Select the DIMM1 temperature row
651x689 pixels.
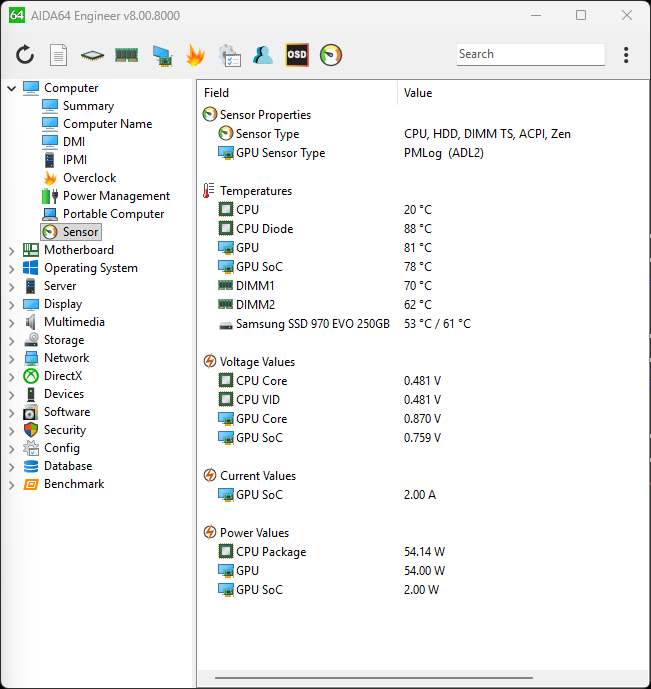pos(423,286)
